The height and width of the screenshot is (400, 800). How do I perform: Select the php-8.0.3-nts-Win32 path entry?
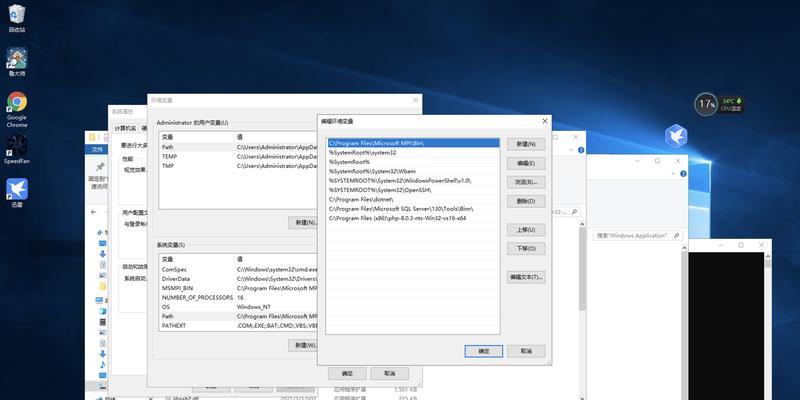click(x=413, y=218)
